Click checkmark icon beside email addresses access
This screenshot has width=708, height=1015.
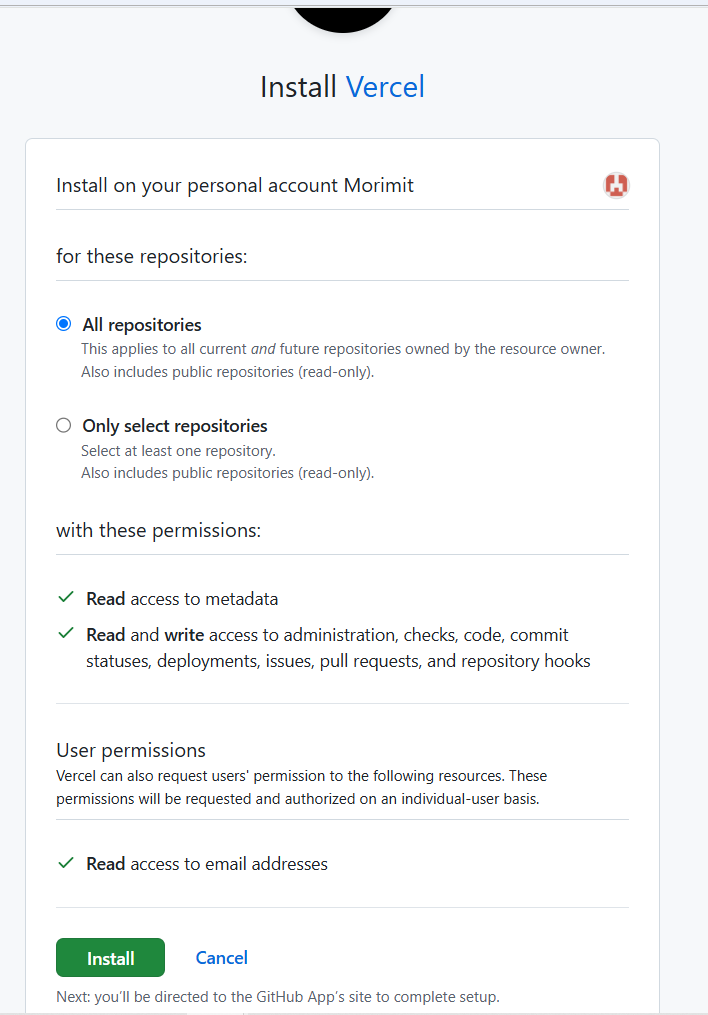[x=66, y=862]
